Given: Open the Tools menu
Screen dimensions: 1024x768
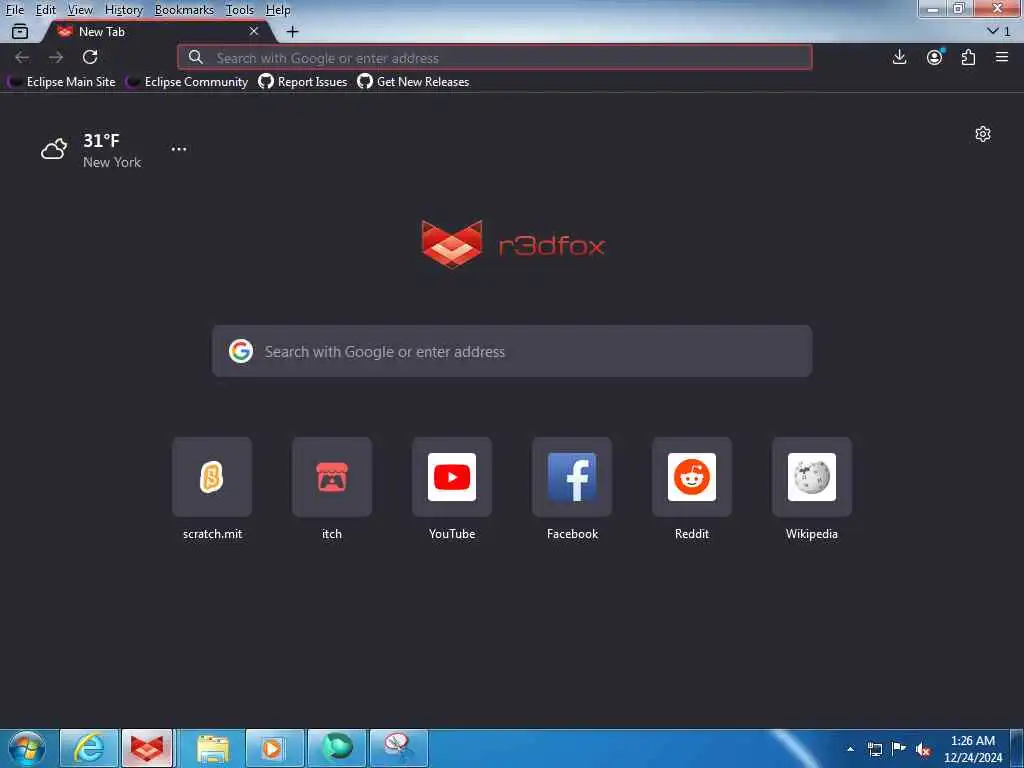Looking at the screenshot, I should 240,10.
